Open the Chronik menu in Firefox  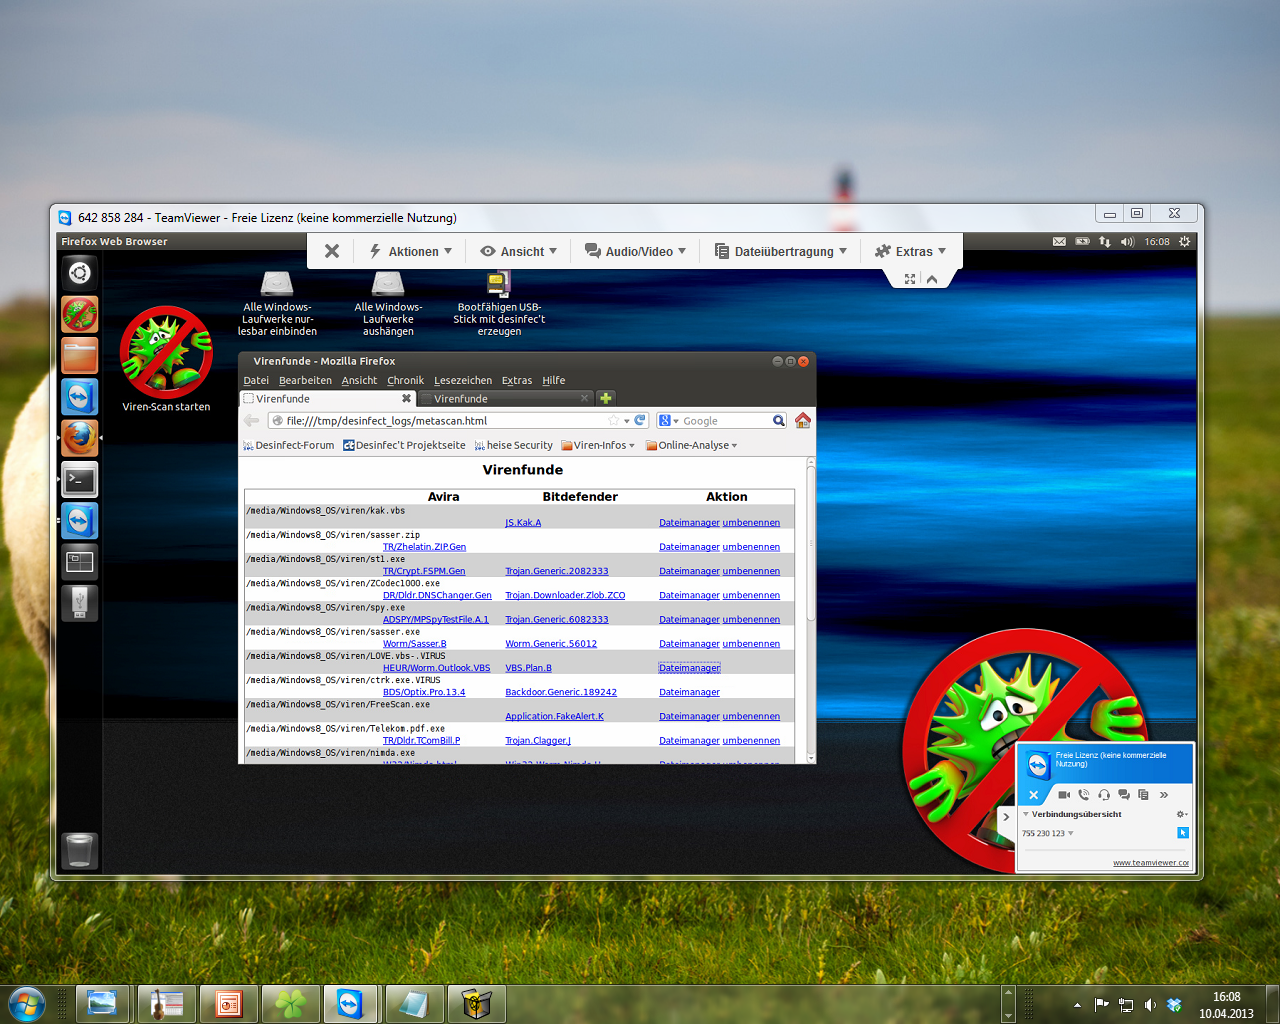406,381
